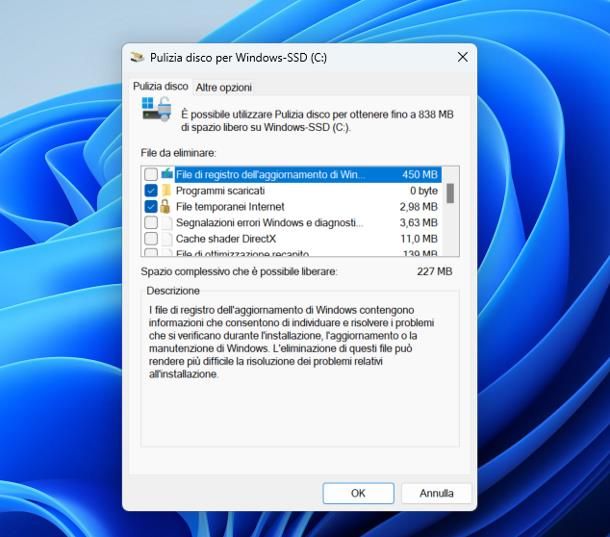Check Cache shader DirectX checkbox

pyautogui.click(x=151, y=239)
